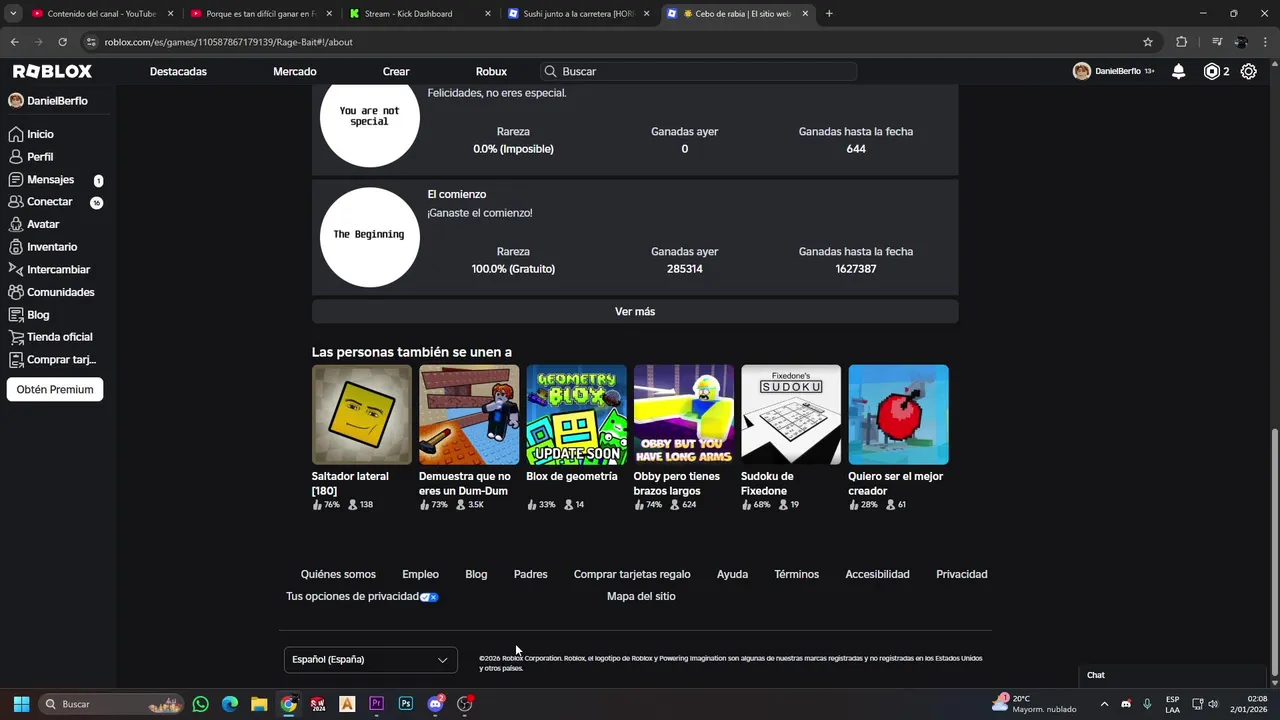Open the Blox de geometría game thumbnail
The image size is (1280, 720).
coord(576,414)
